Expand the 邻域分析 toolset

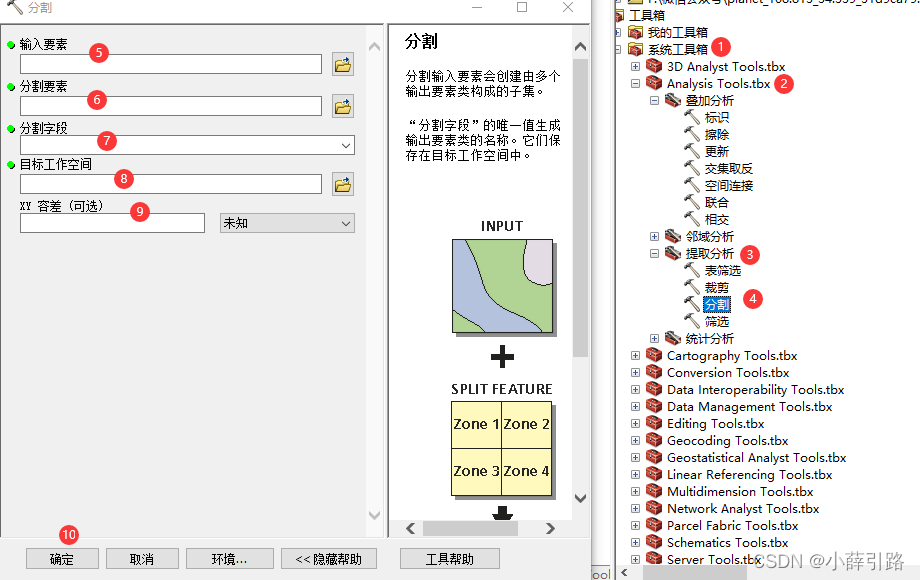654,237
